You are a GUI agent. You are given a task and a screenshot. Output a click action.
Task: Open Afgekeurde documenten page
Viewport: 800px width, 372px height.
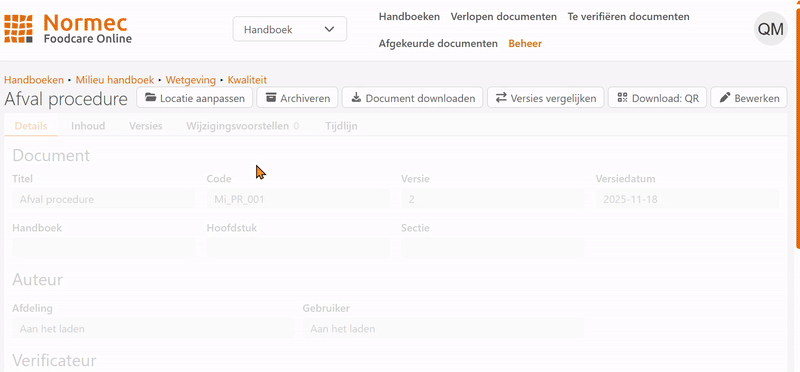pos(438,44)
